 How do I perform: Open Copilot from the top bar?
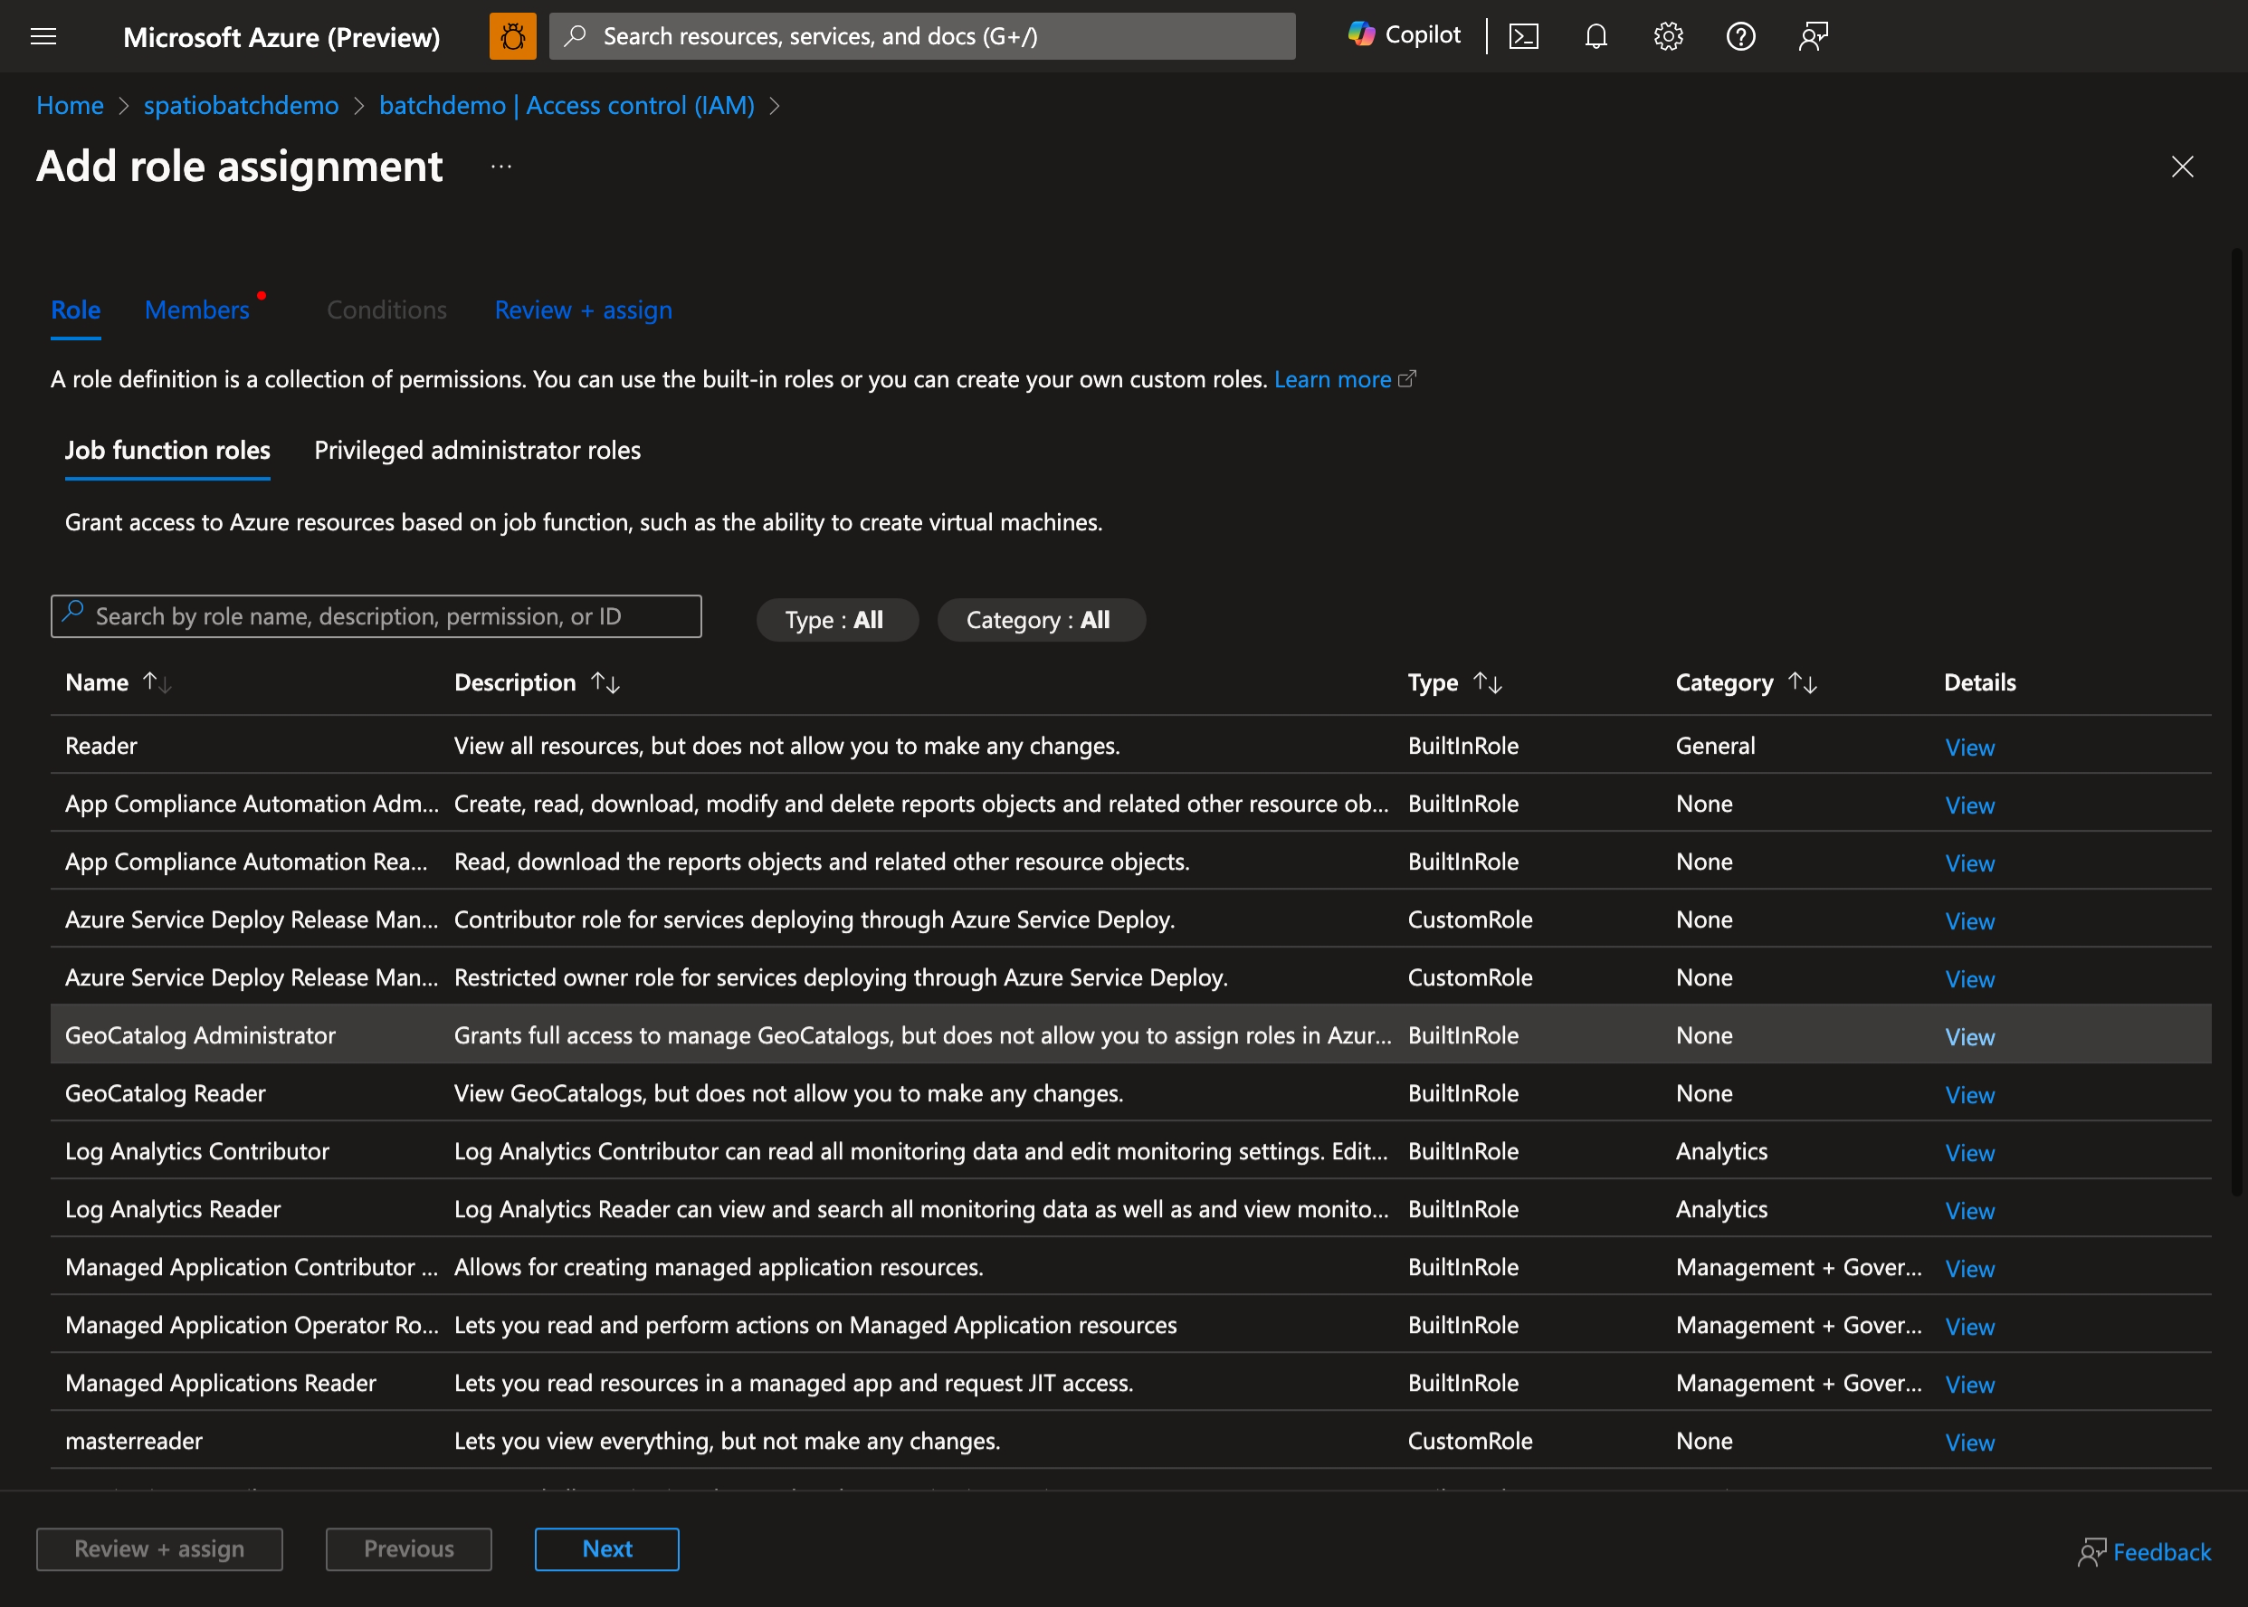pyautogui.click(x=1404, y=36)
